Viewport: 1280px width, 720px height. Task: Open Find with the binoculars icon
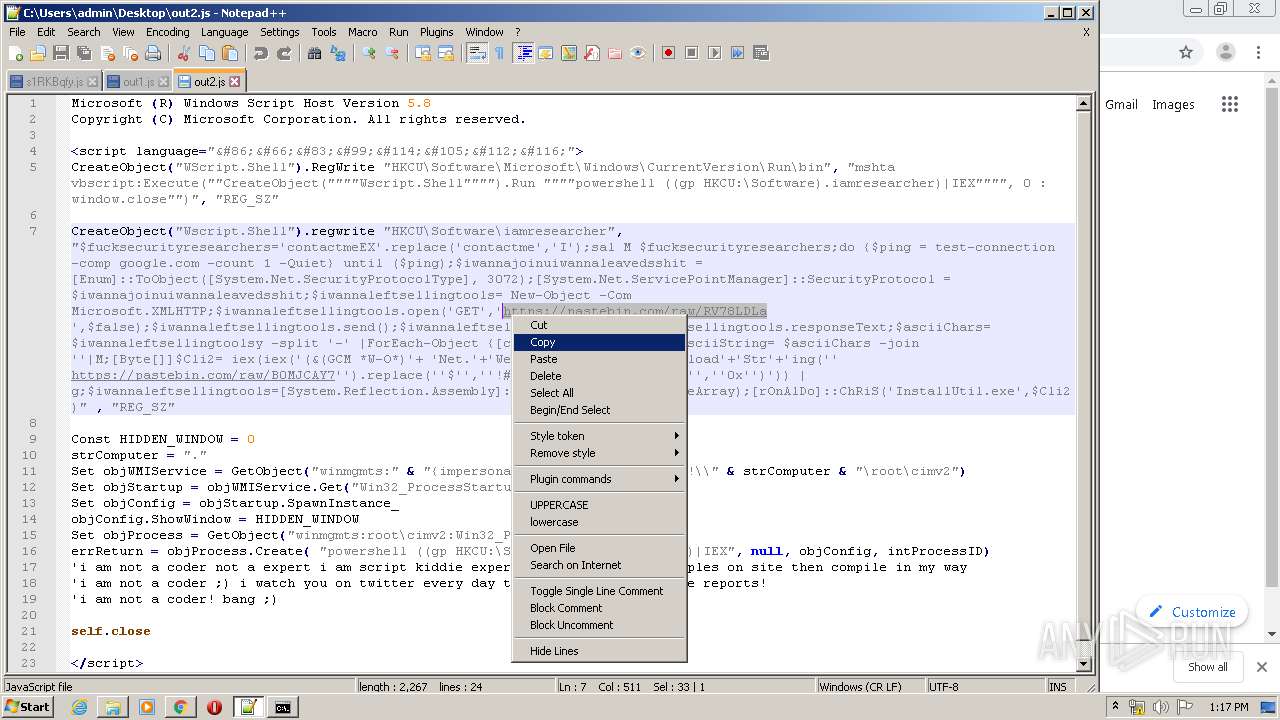coord(314,53)
